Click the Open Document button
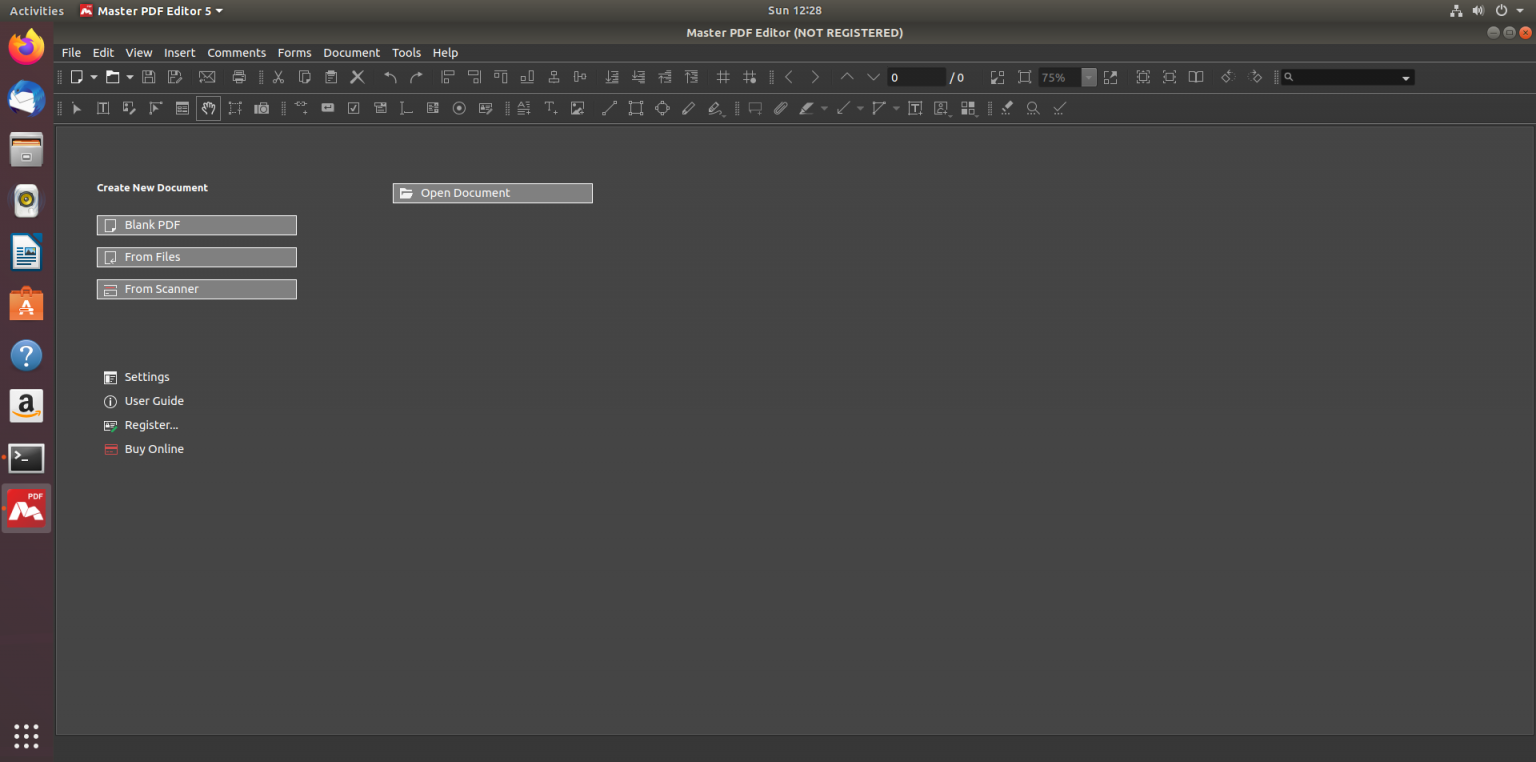Screen dimensions: 1536x762 [492, 192]
